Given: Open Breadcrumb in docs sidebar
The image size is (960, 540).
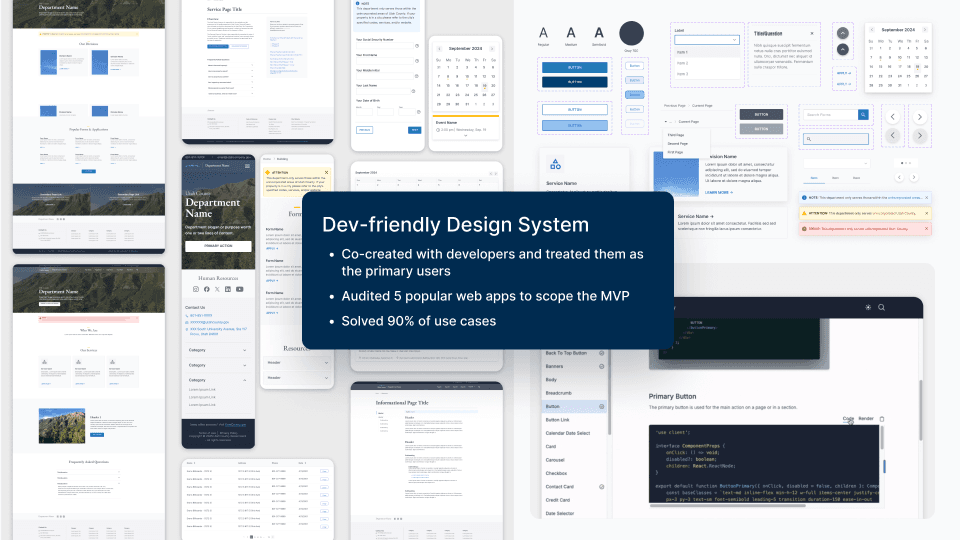Looking at the screenshot, I should pyautogui.click(x=558, y=393).
